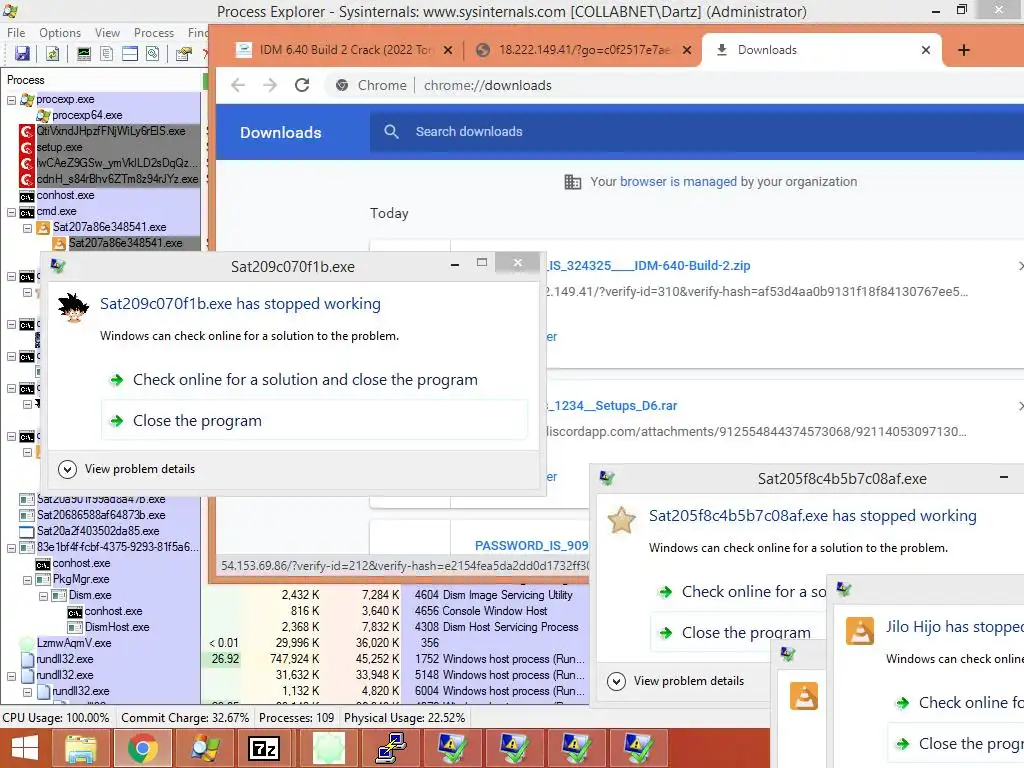Screen dimensions: 1024x768
Task: Click the VLC cone icon in the Jilo Hijo dialog
Action: [x=859, y=631]
